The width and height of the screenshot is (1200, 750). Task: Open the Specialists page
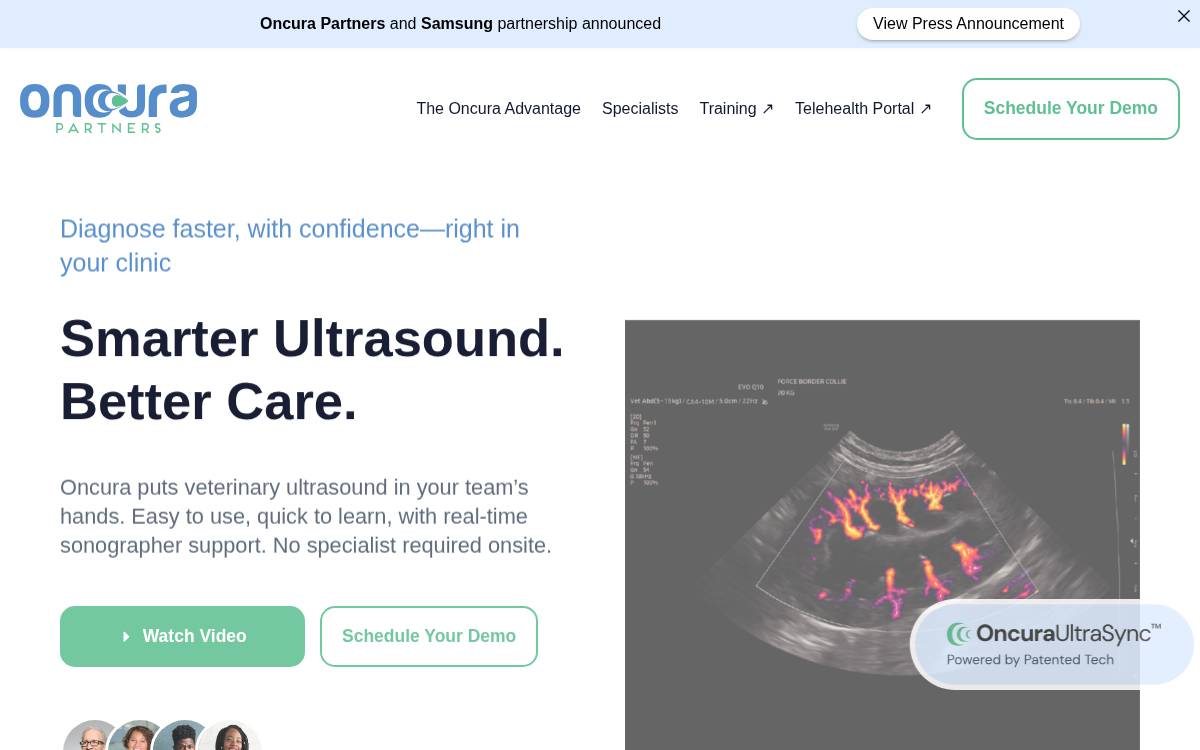click(640, 108)
